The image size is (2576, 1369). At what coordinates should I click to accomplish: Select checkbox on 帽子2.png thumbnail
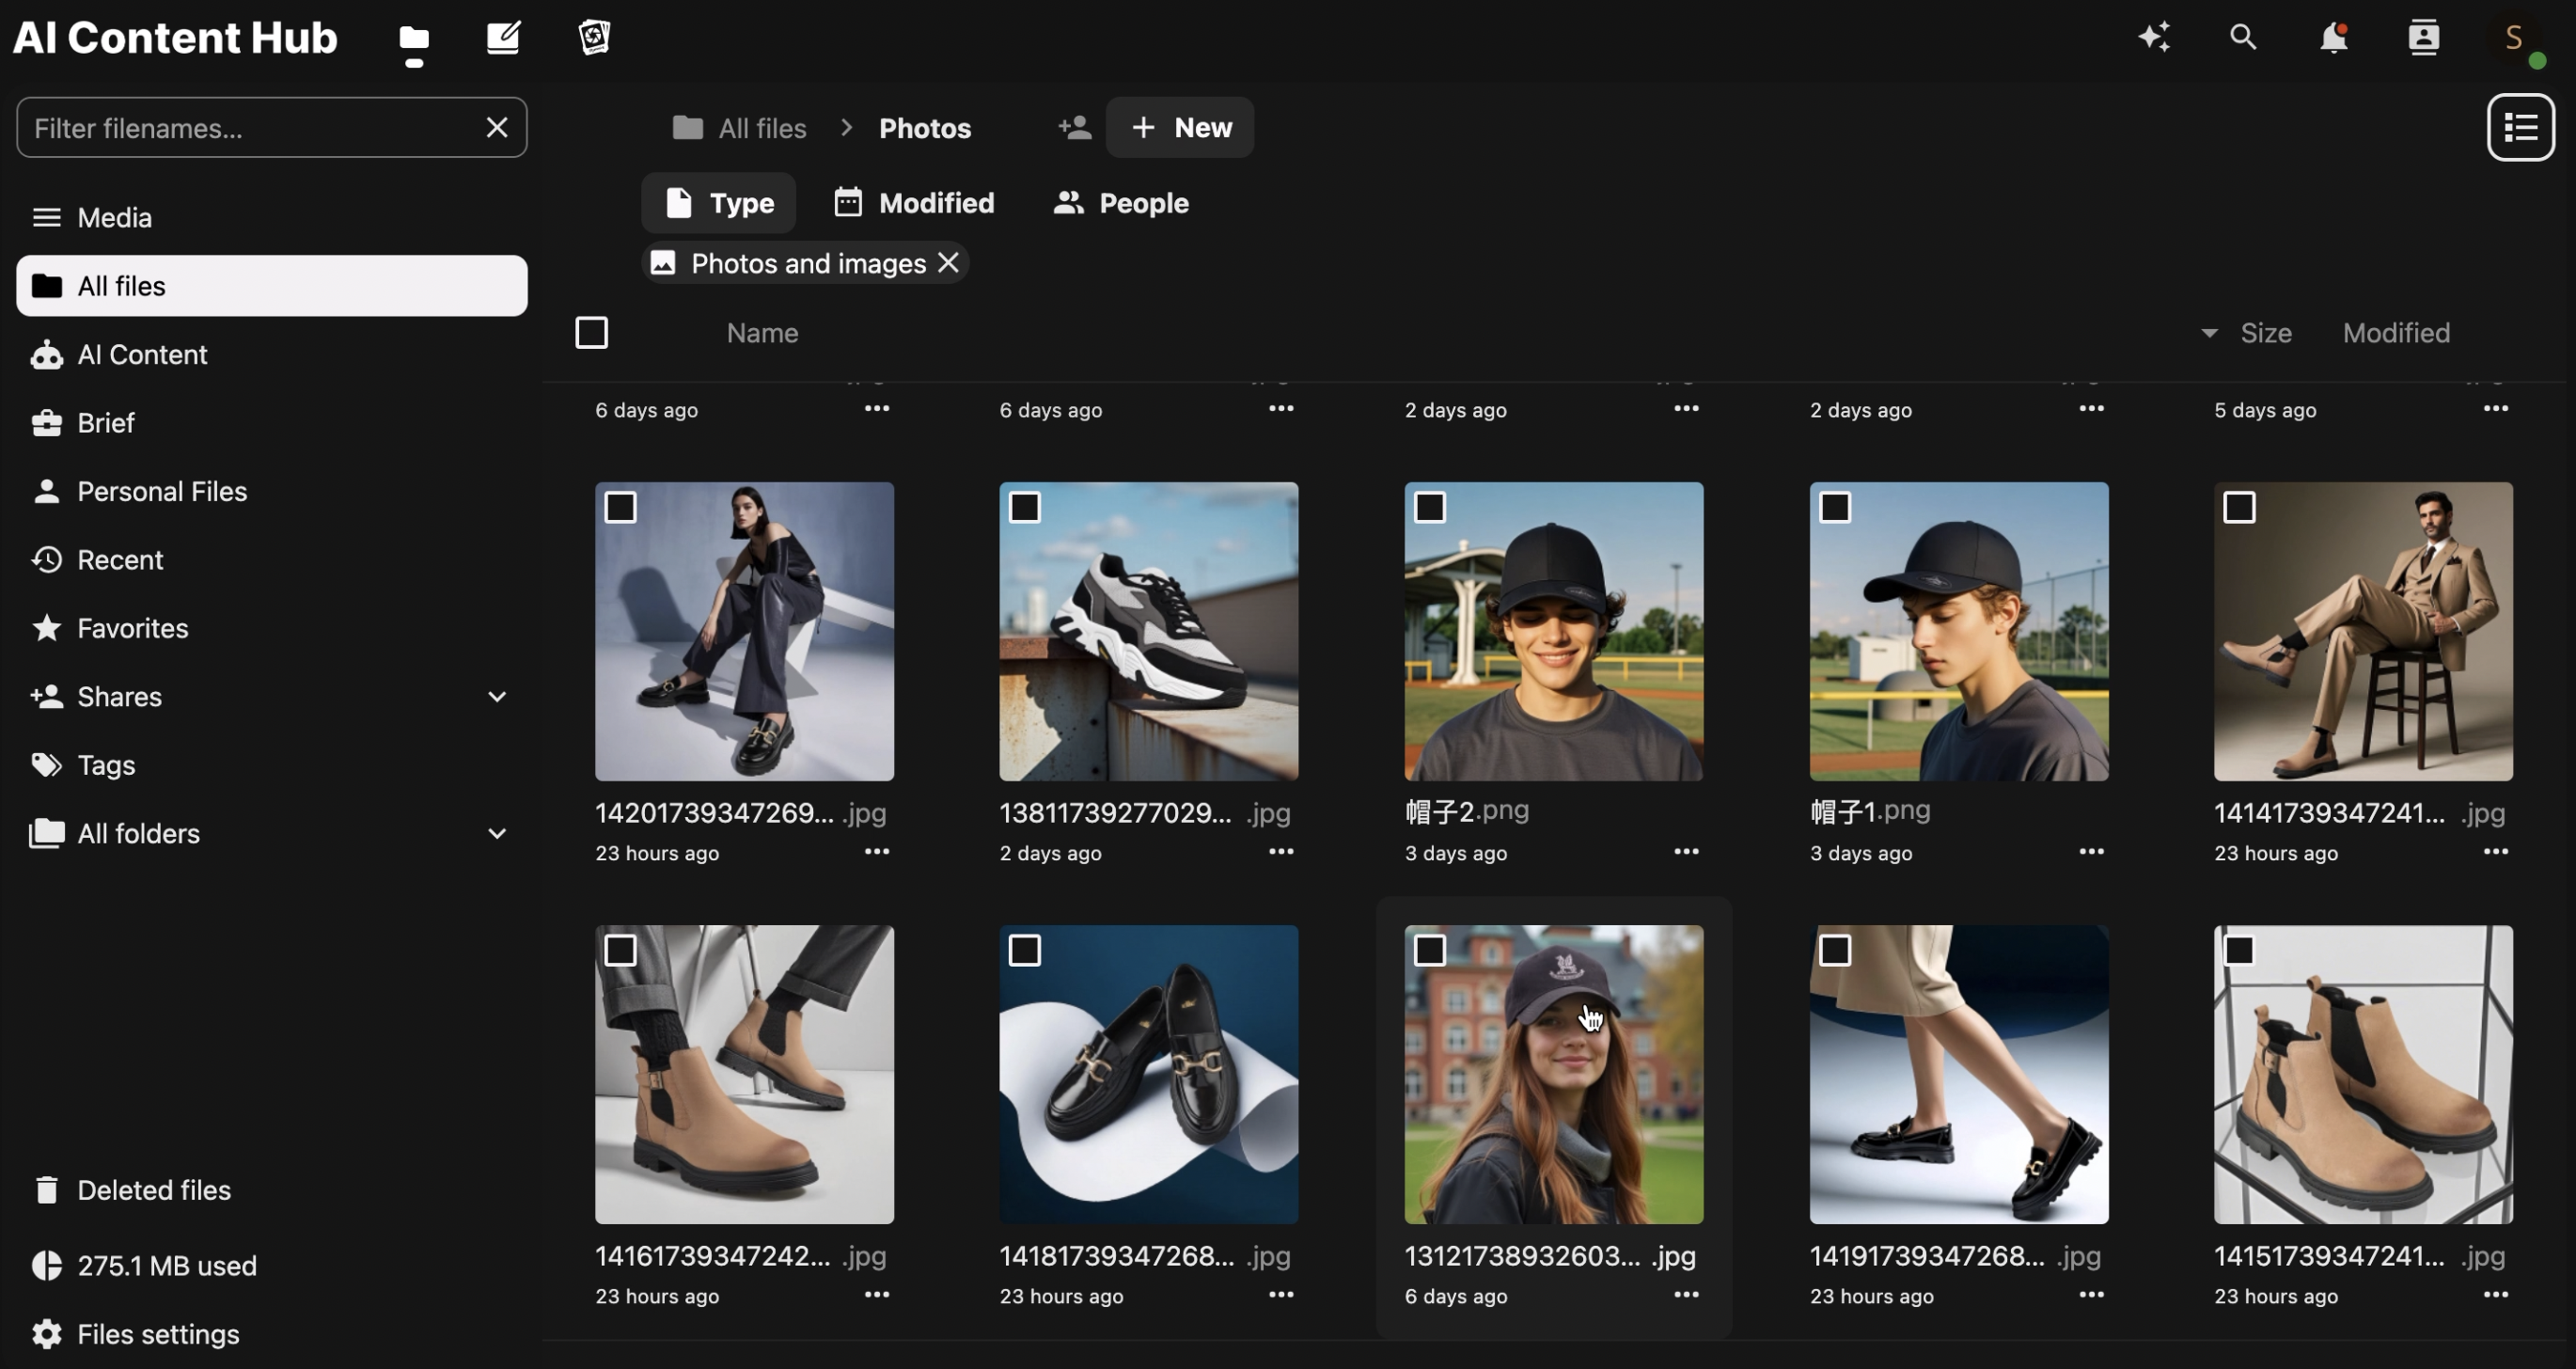1430,508
